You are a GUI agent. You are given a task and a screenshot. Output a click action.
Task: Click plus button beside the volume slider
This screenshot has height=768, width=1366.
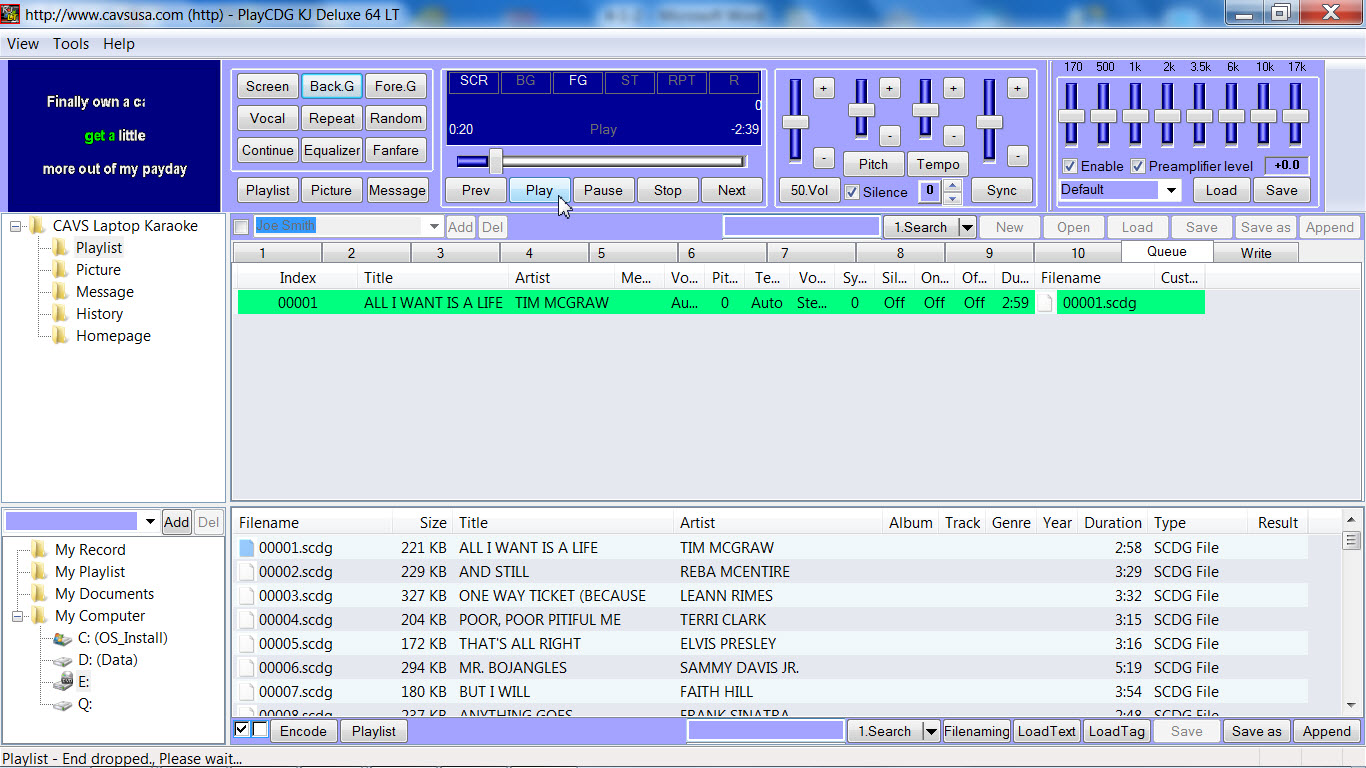coord(823,88)
